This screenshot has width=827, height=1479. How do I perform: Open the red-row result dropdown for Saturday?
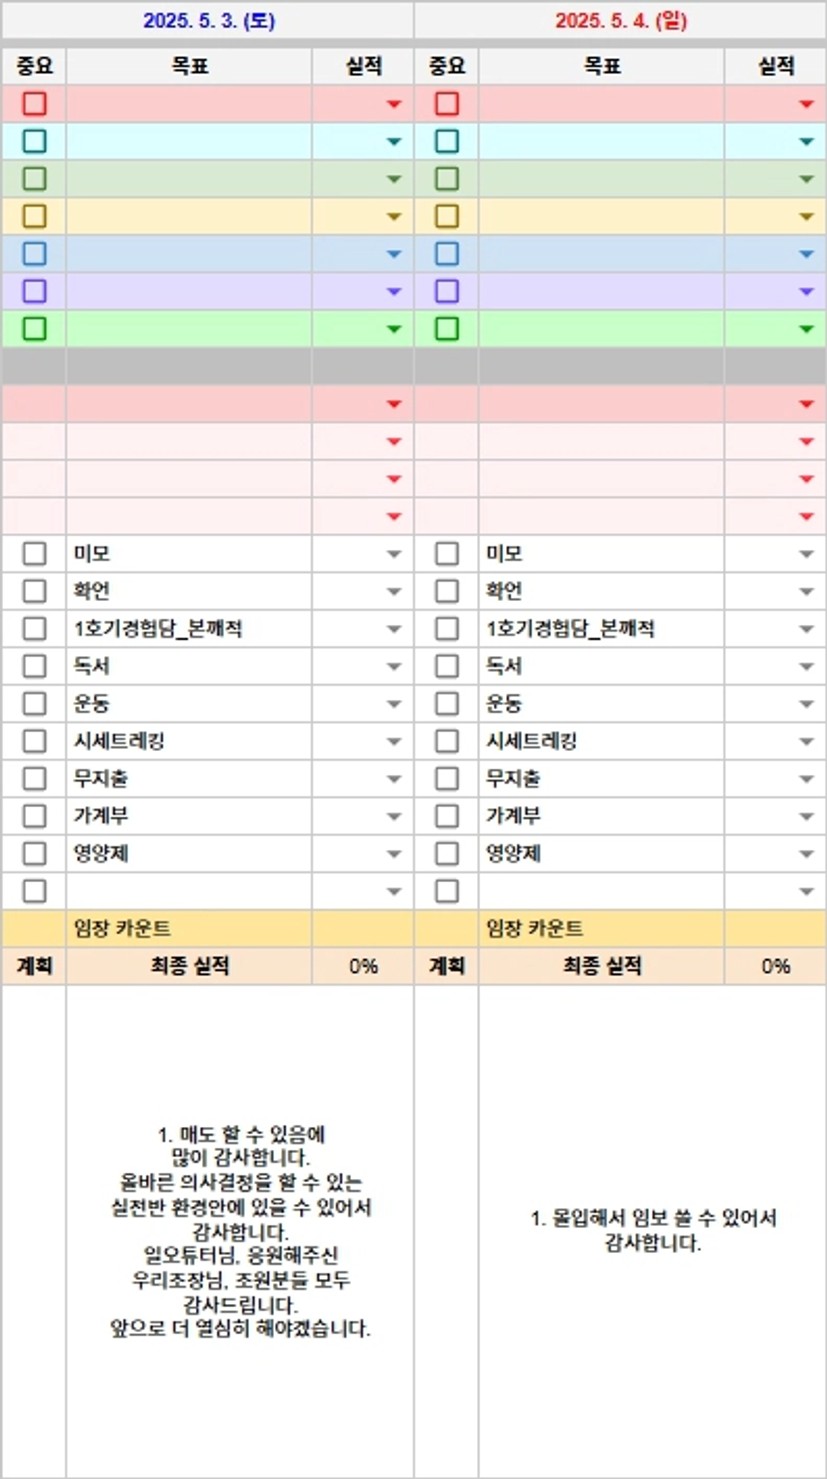394,104
